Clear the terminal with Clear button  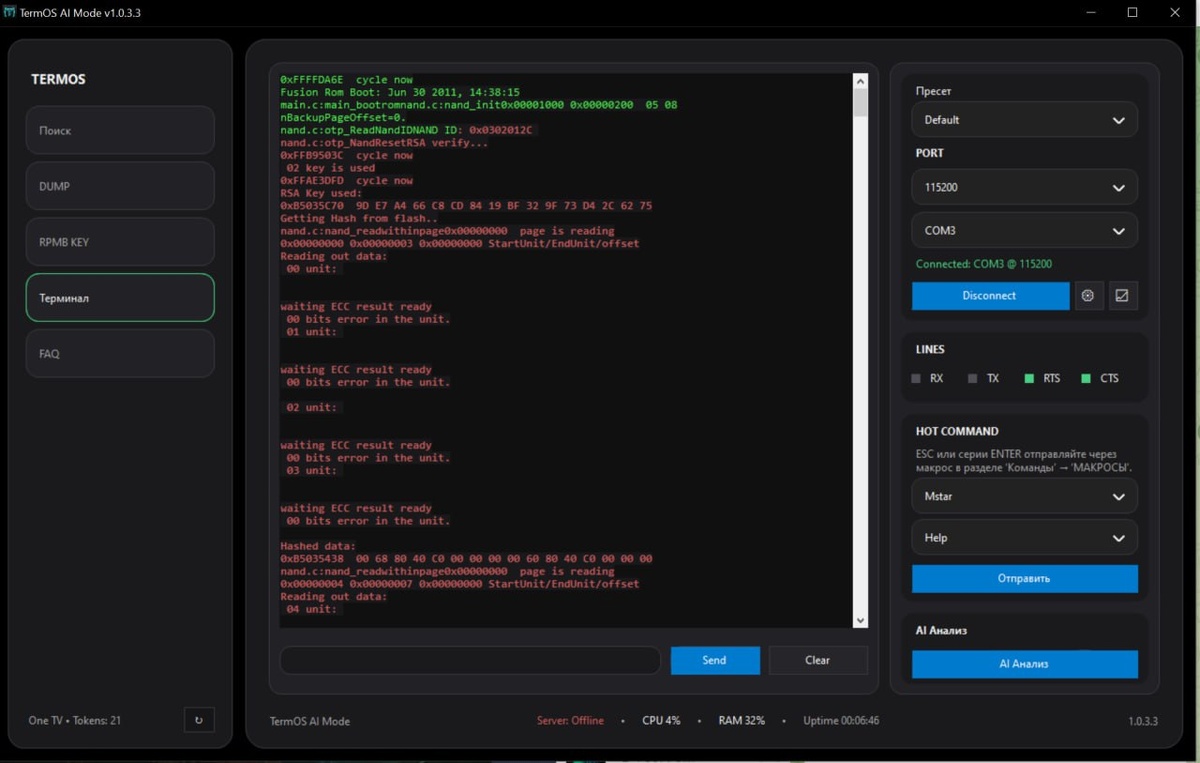[818, 660]
